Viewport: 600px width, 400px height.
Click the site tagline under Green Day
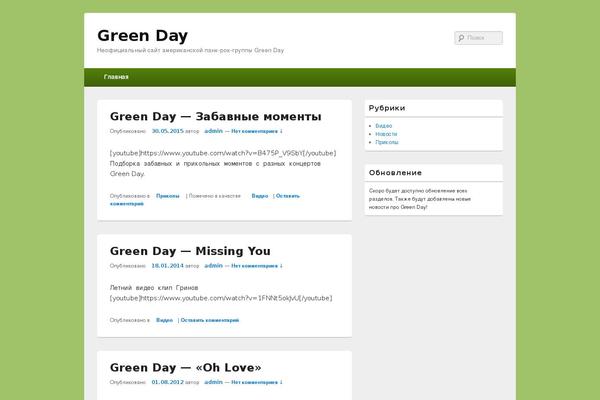coord(190,50)
